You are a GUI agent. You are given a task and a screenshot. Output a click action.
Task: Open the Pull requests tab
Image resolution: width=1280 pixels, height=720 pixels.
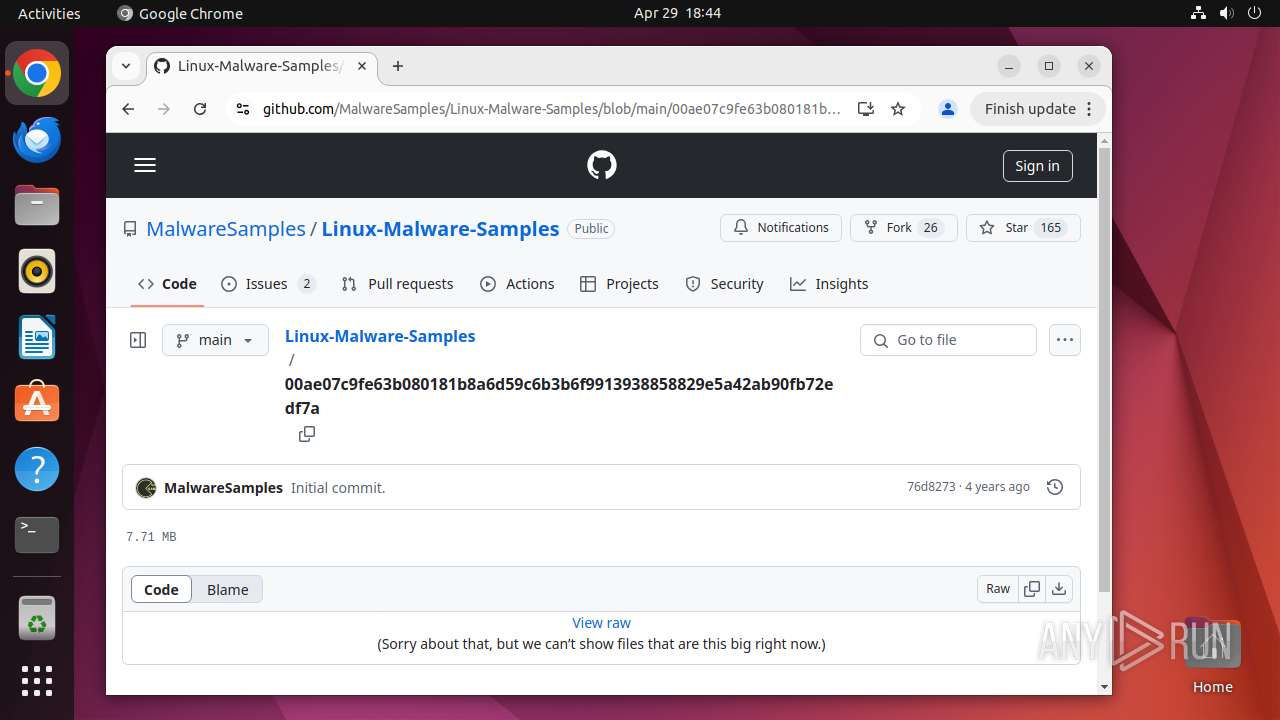[x=397, y=284]
